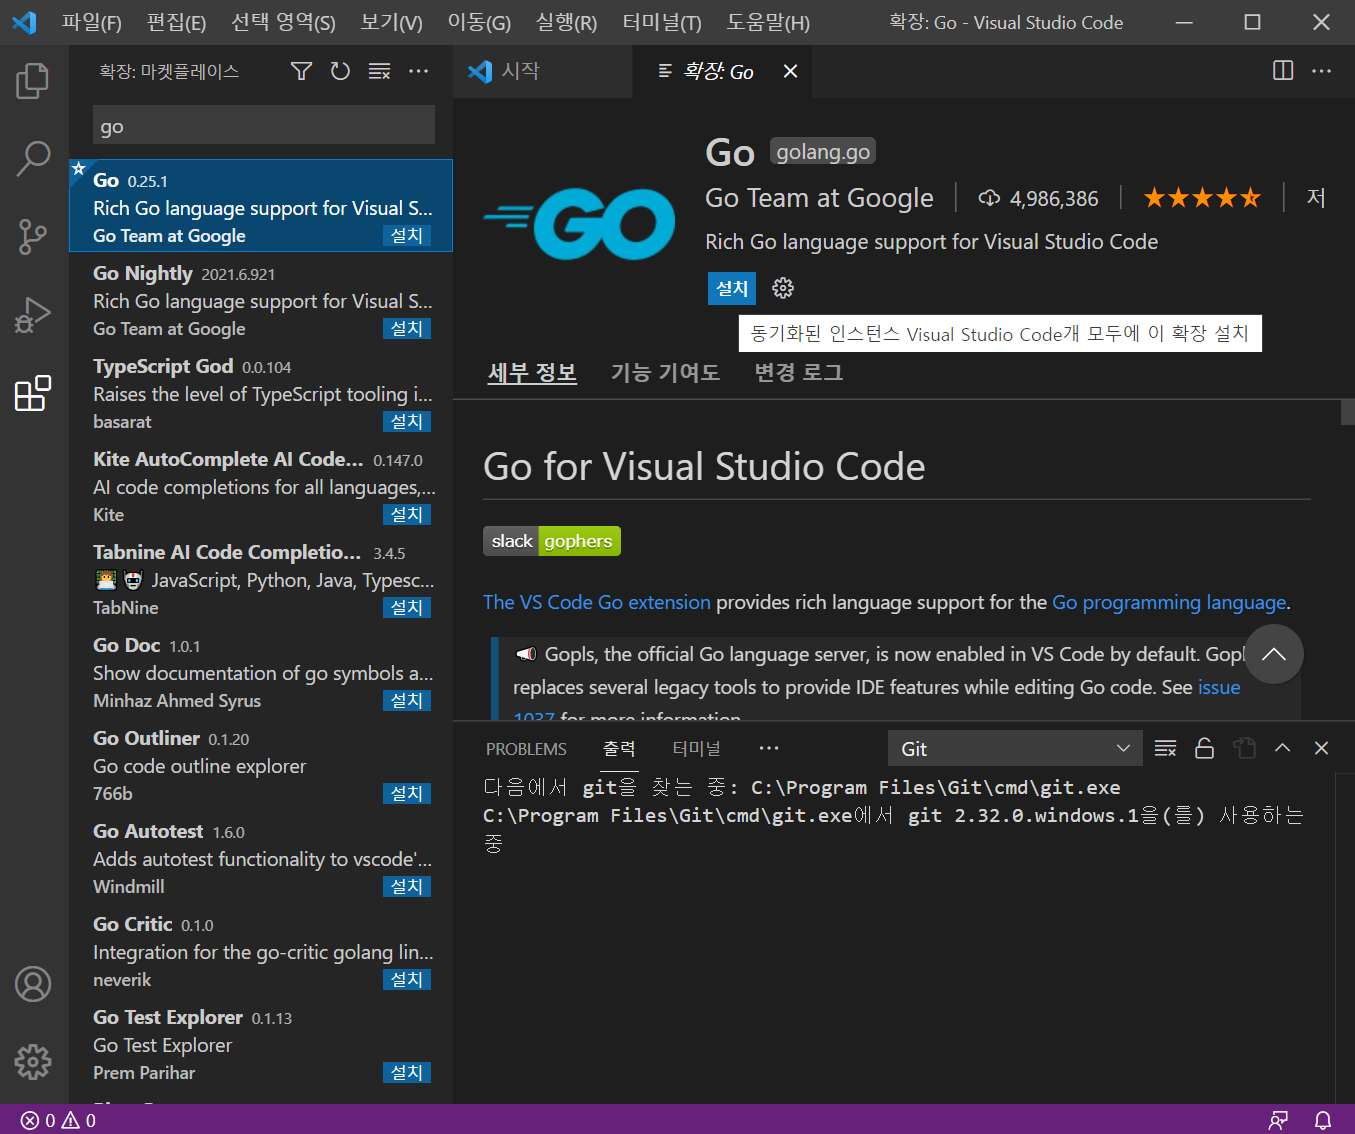This screenshot has height=1134, width=1355.
Task: Install the Go Critic extension
Action: 407,980
